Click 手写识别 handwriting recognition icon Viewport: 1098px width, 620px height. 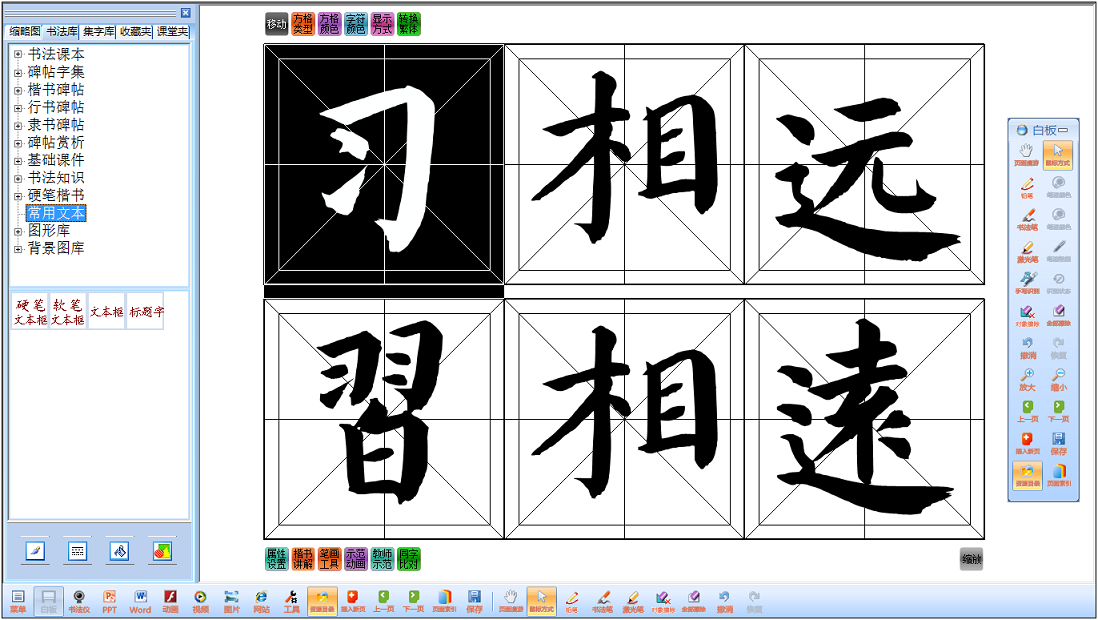pos(1027,283)
